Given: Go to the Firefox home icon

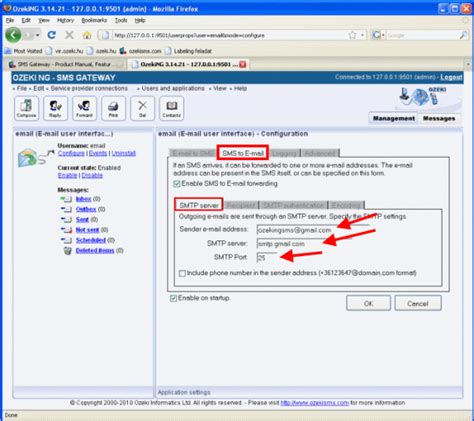Looking at the screenshot, I should (x=87, y=35).
